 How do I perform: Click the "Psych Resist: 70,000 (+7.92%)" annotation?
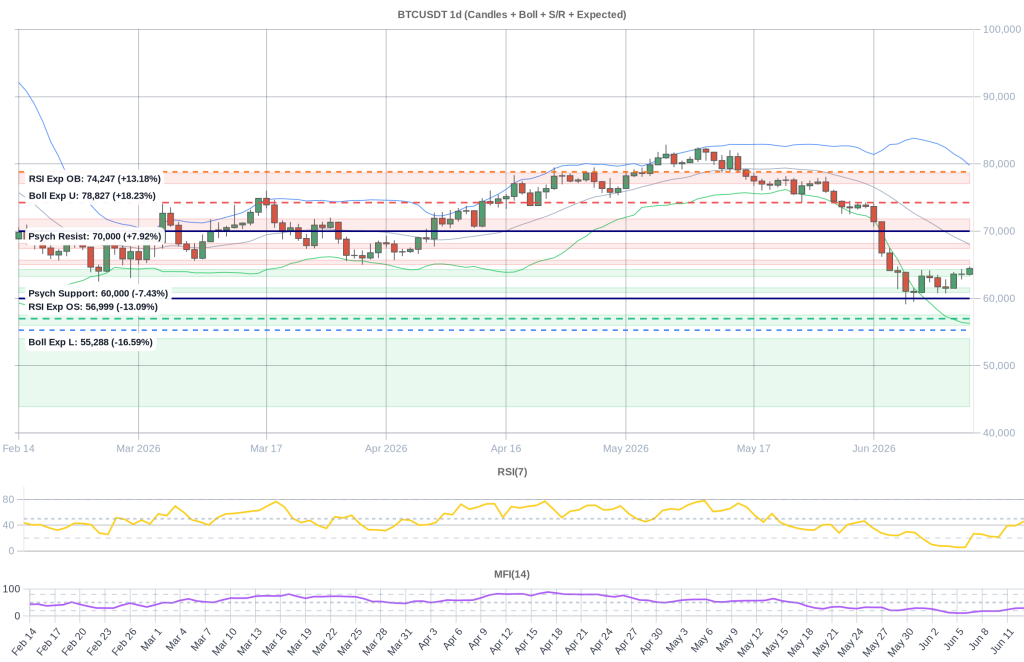click(x=94, y=236)
